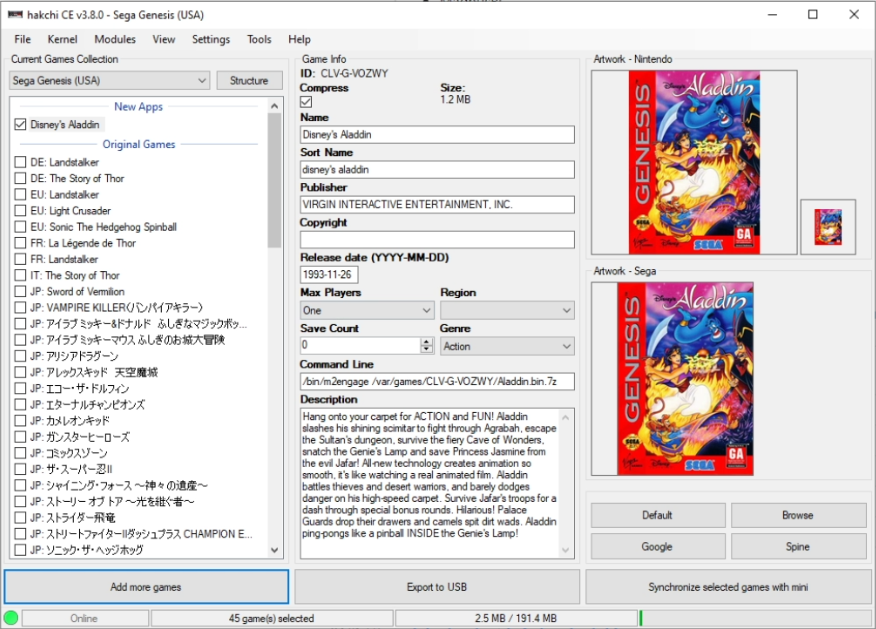This screenshot has height=629, width=876.
Task: Click games list scrollbar down arrow
Action: coord(274,550)
